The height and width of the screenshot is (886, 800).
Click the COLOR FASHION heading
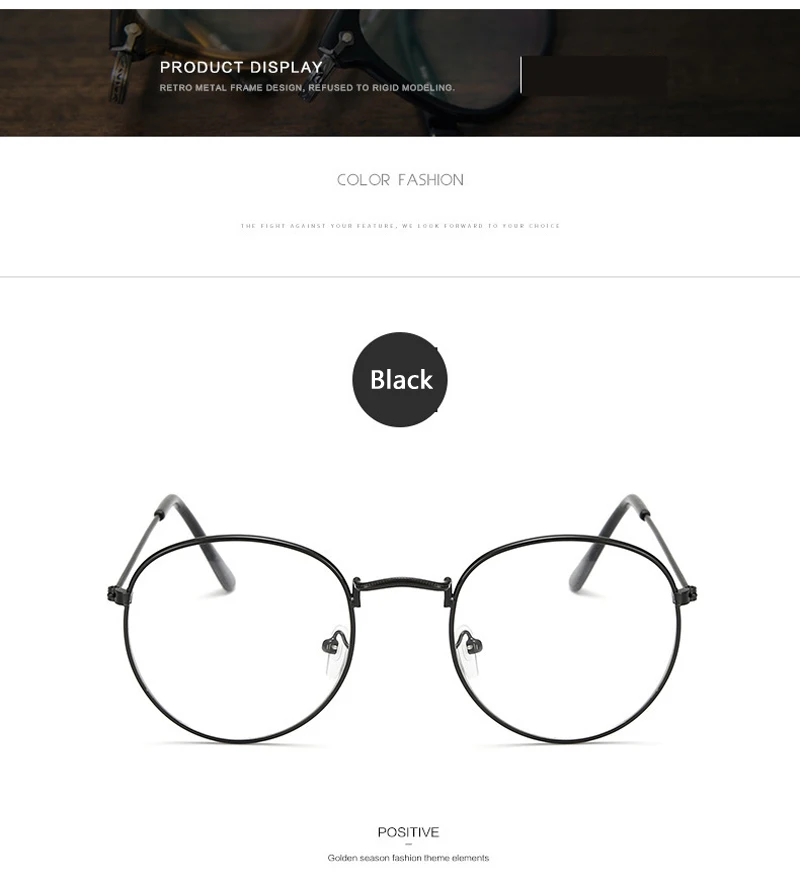(400, 180)
